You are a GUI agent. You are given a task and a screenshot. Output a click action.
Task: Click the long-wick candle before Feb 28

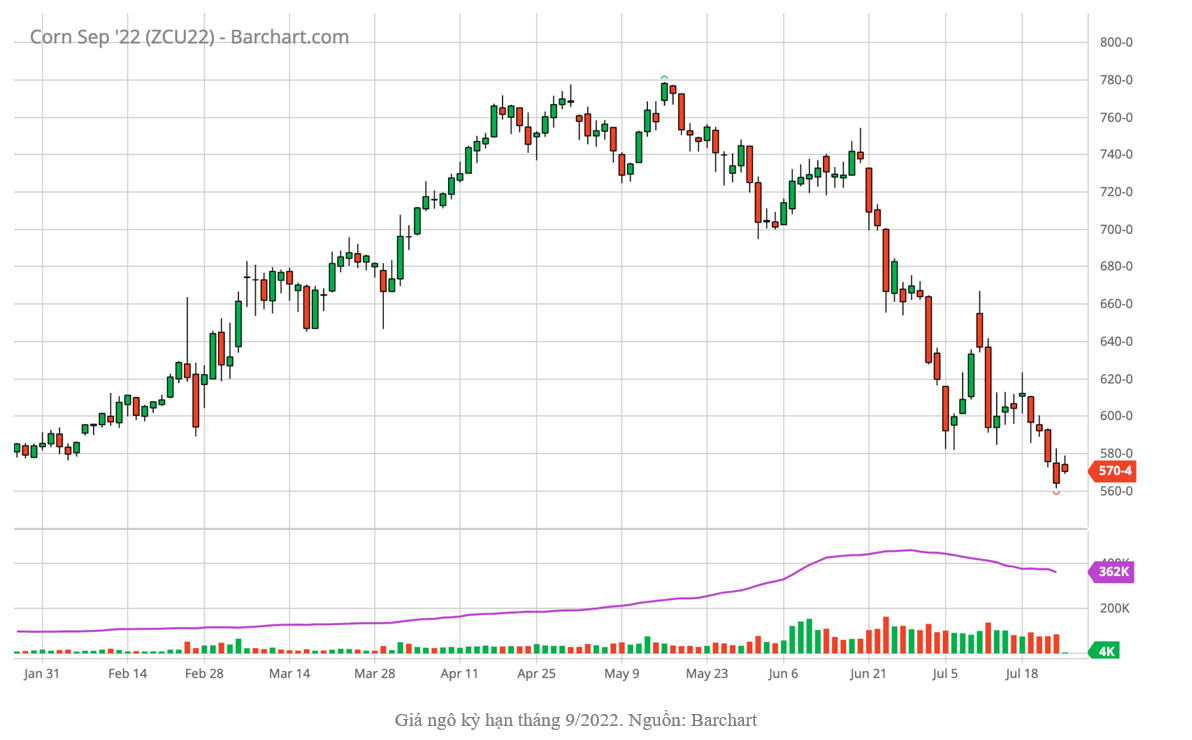pyautogui.click(x=187, y=350)
